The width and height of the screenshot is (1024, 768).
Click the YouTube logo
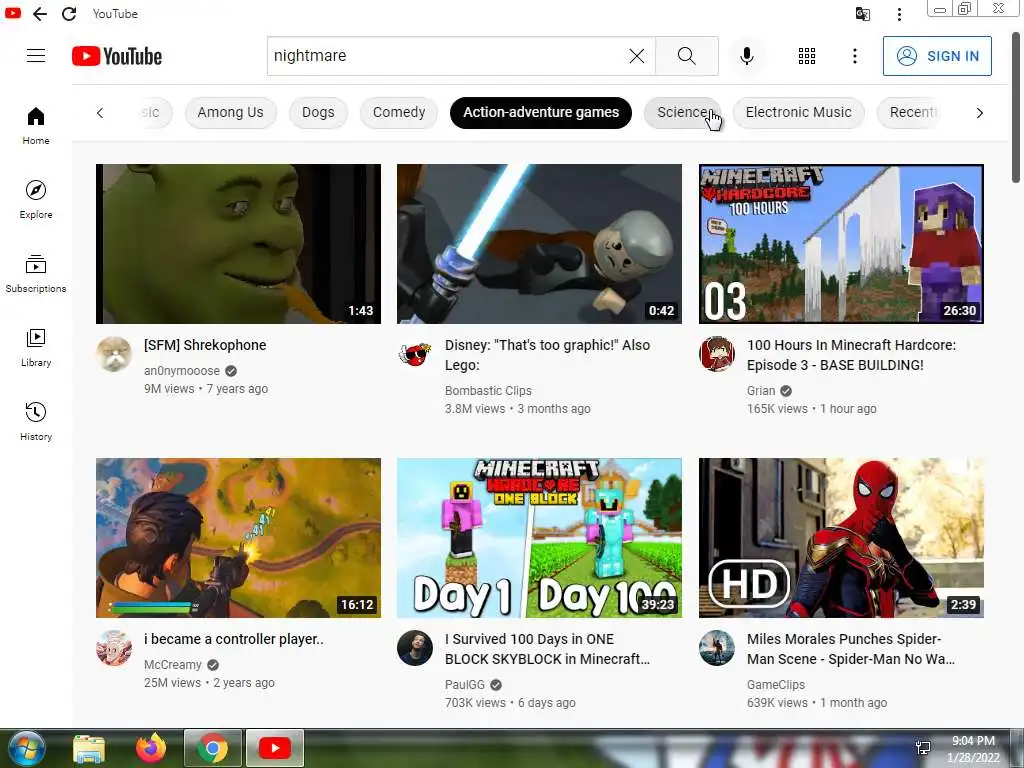pos(117,56)
